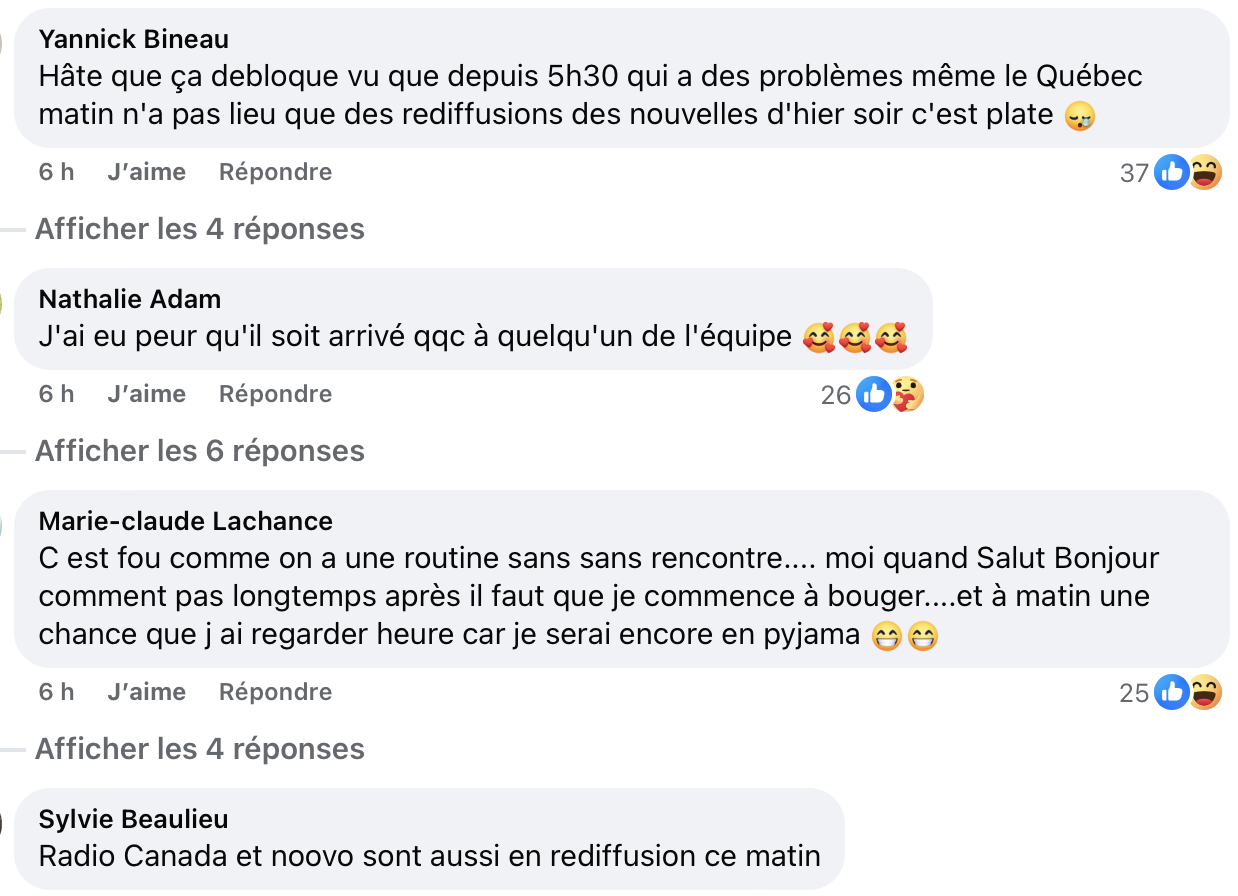1238x896 pixels.
Task: Open the 4 replies under Marie-claude Lachance's comment
Action: click(200, 748)
